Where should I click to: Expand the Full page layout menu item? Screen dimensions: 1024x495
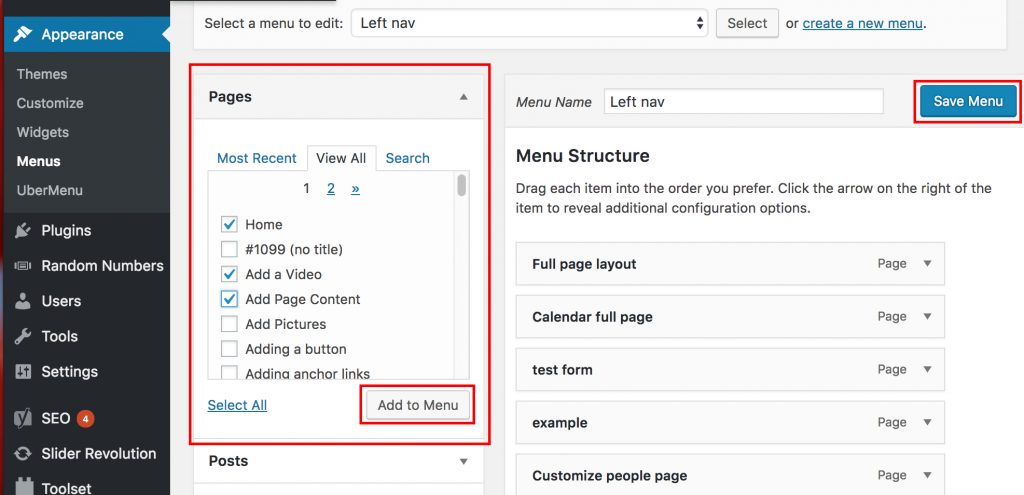pyautogui.click(x=927, y=264)
